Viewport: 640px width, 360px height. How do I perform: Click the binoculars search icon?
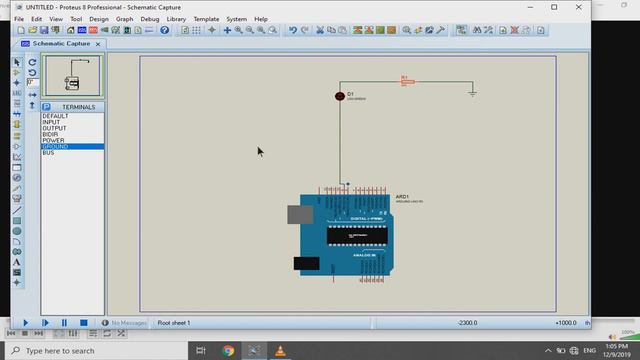(477, 30)
